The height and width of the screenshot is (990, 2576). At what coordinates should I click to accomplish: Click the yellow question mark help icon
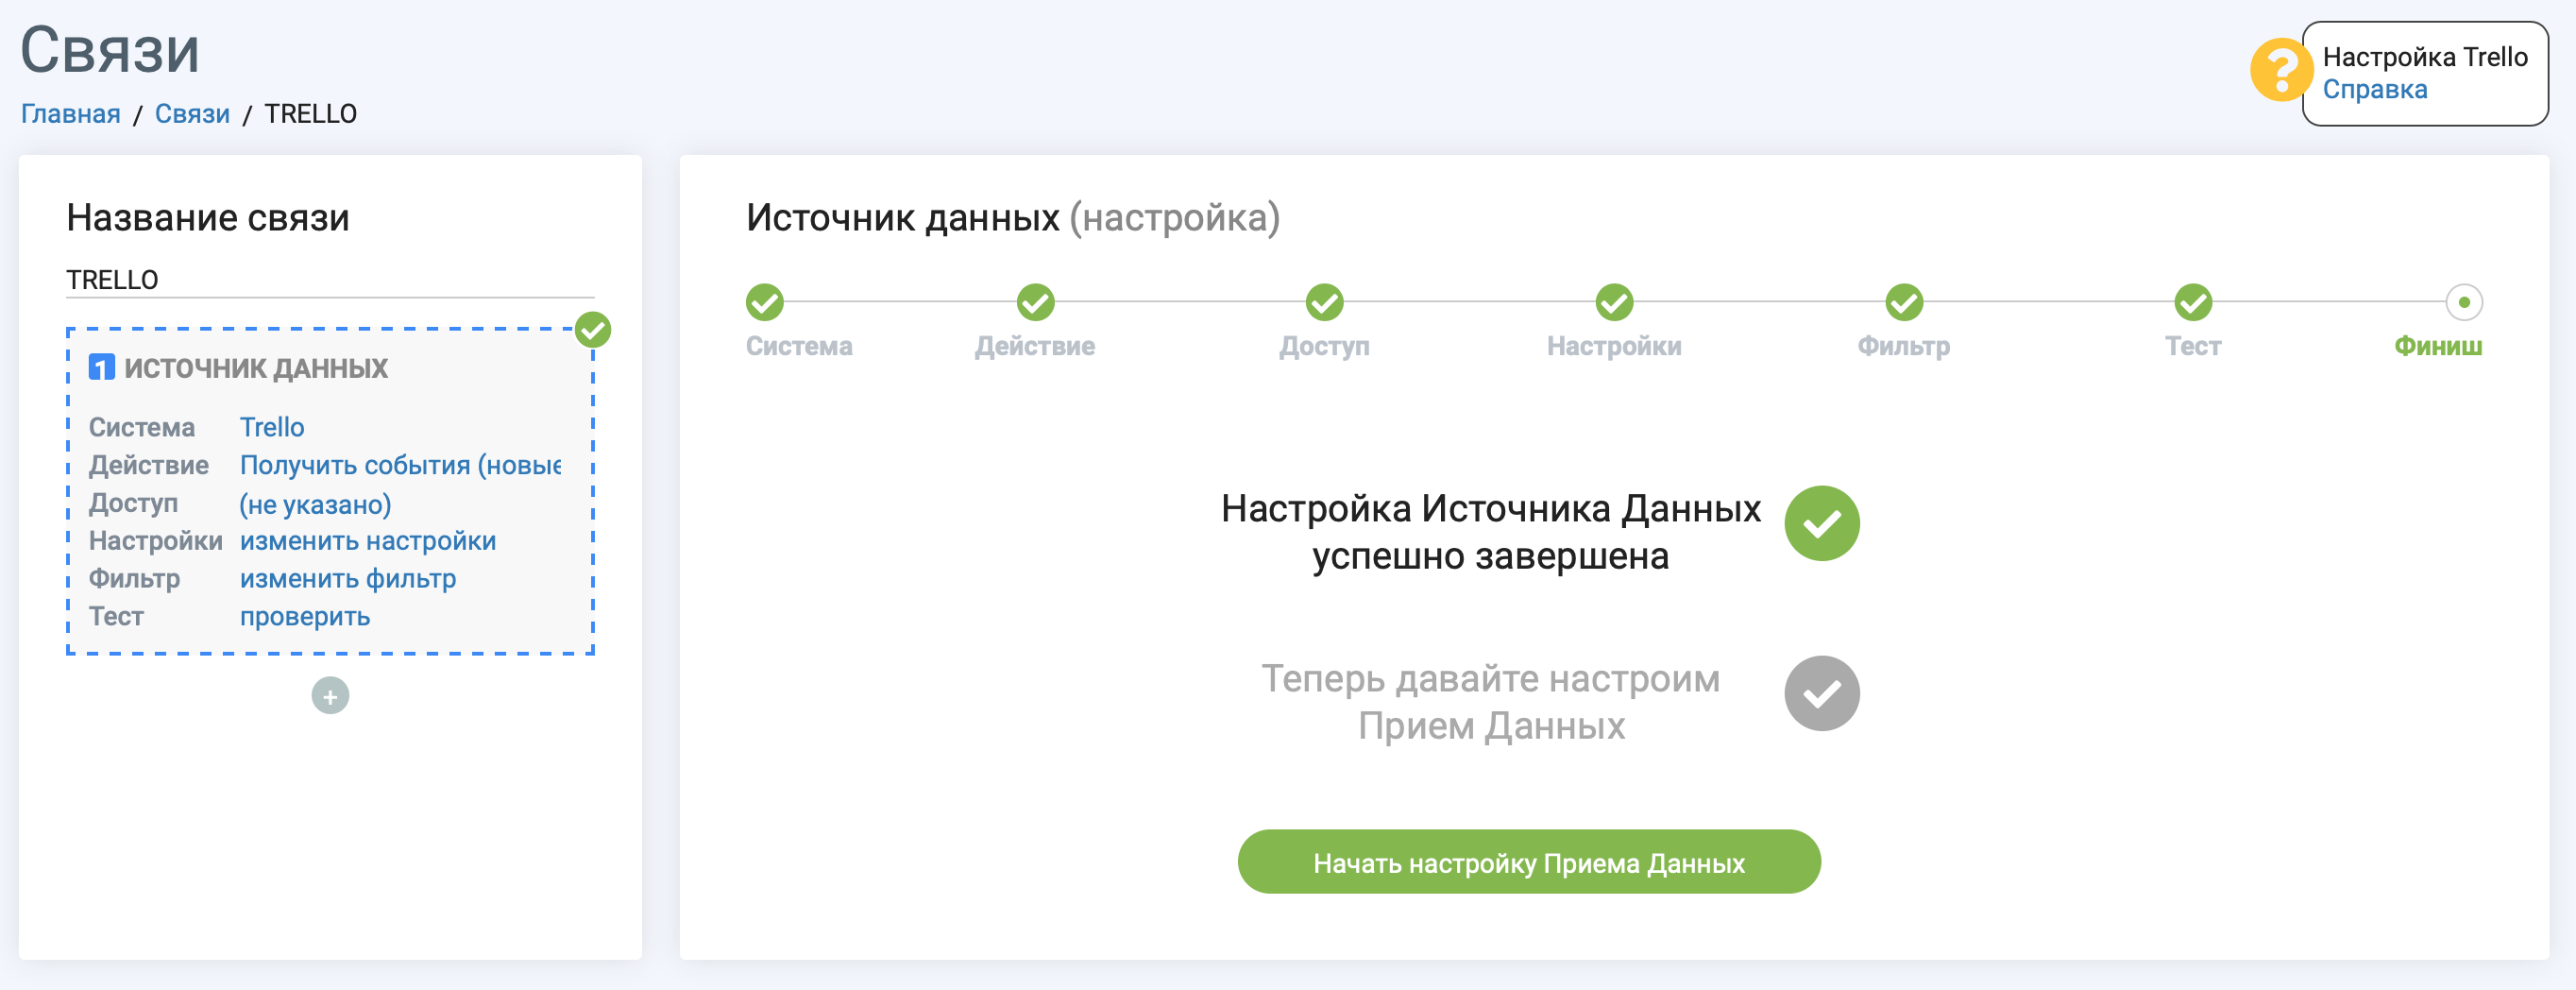(2280, 70)
